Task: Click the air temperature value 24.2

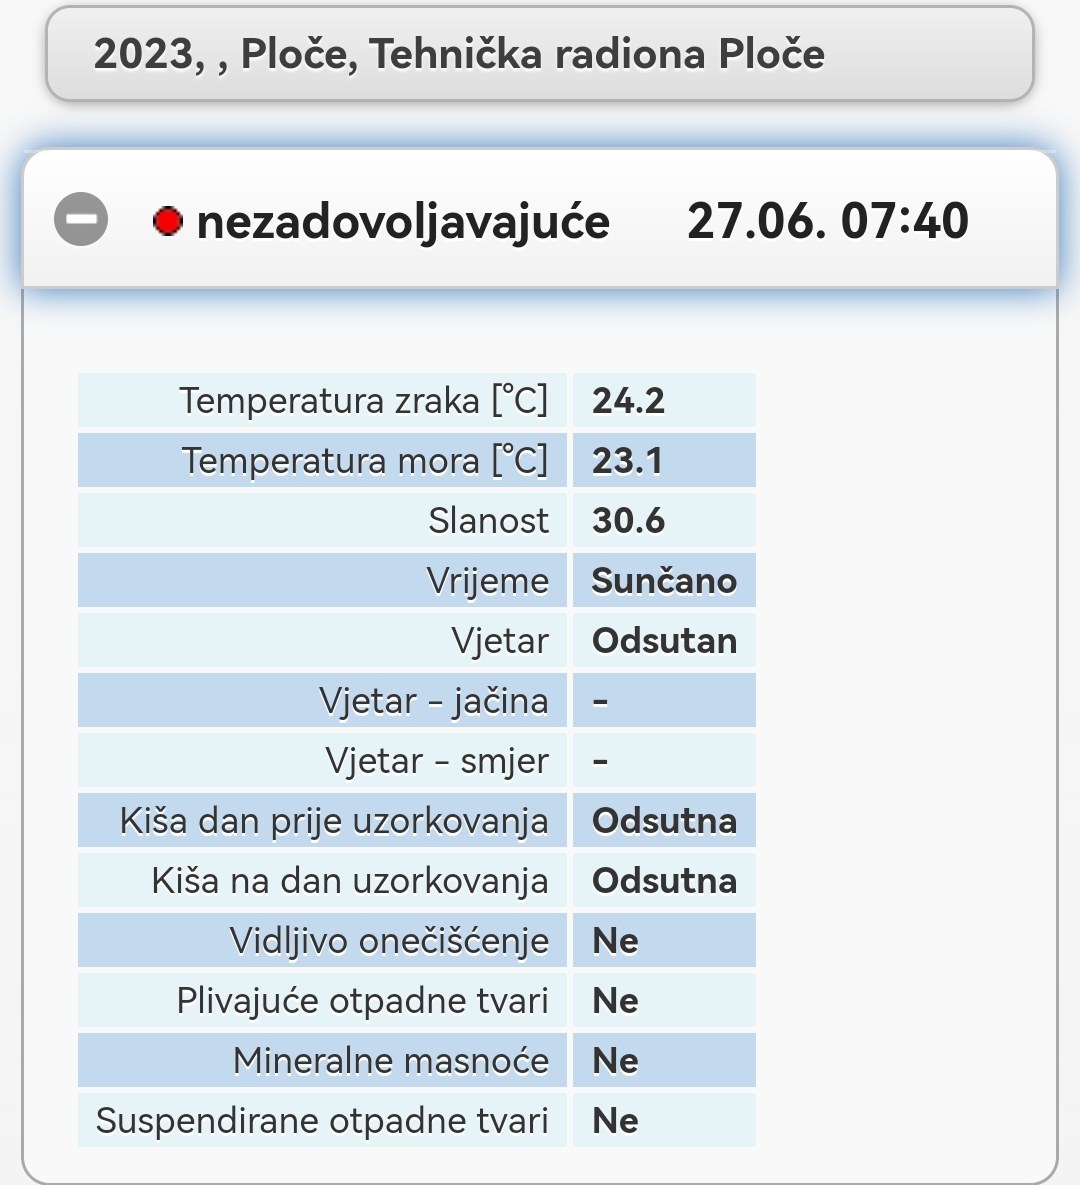Action: [x=628, y=401]
